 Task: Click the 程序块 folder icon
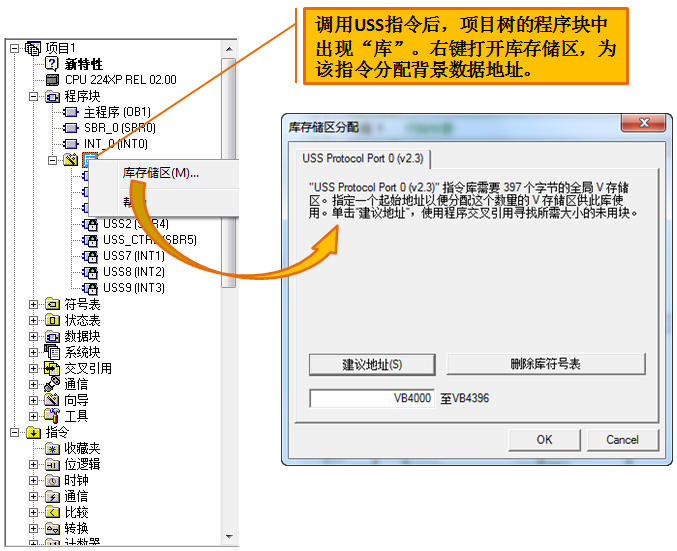pyautogui.click(x=52, y=96)
